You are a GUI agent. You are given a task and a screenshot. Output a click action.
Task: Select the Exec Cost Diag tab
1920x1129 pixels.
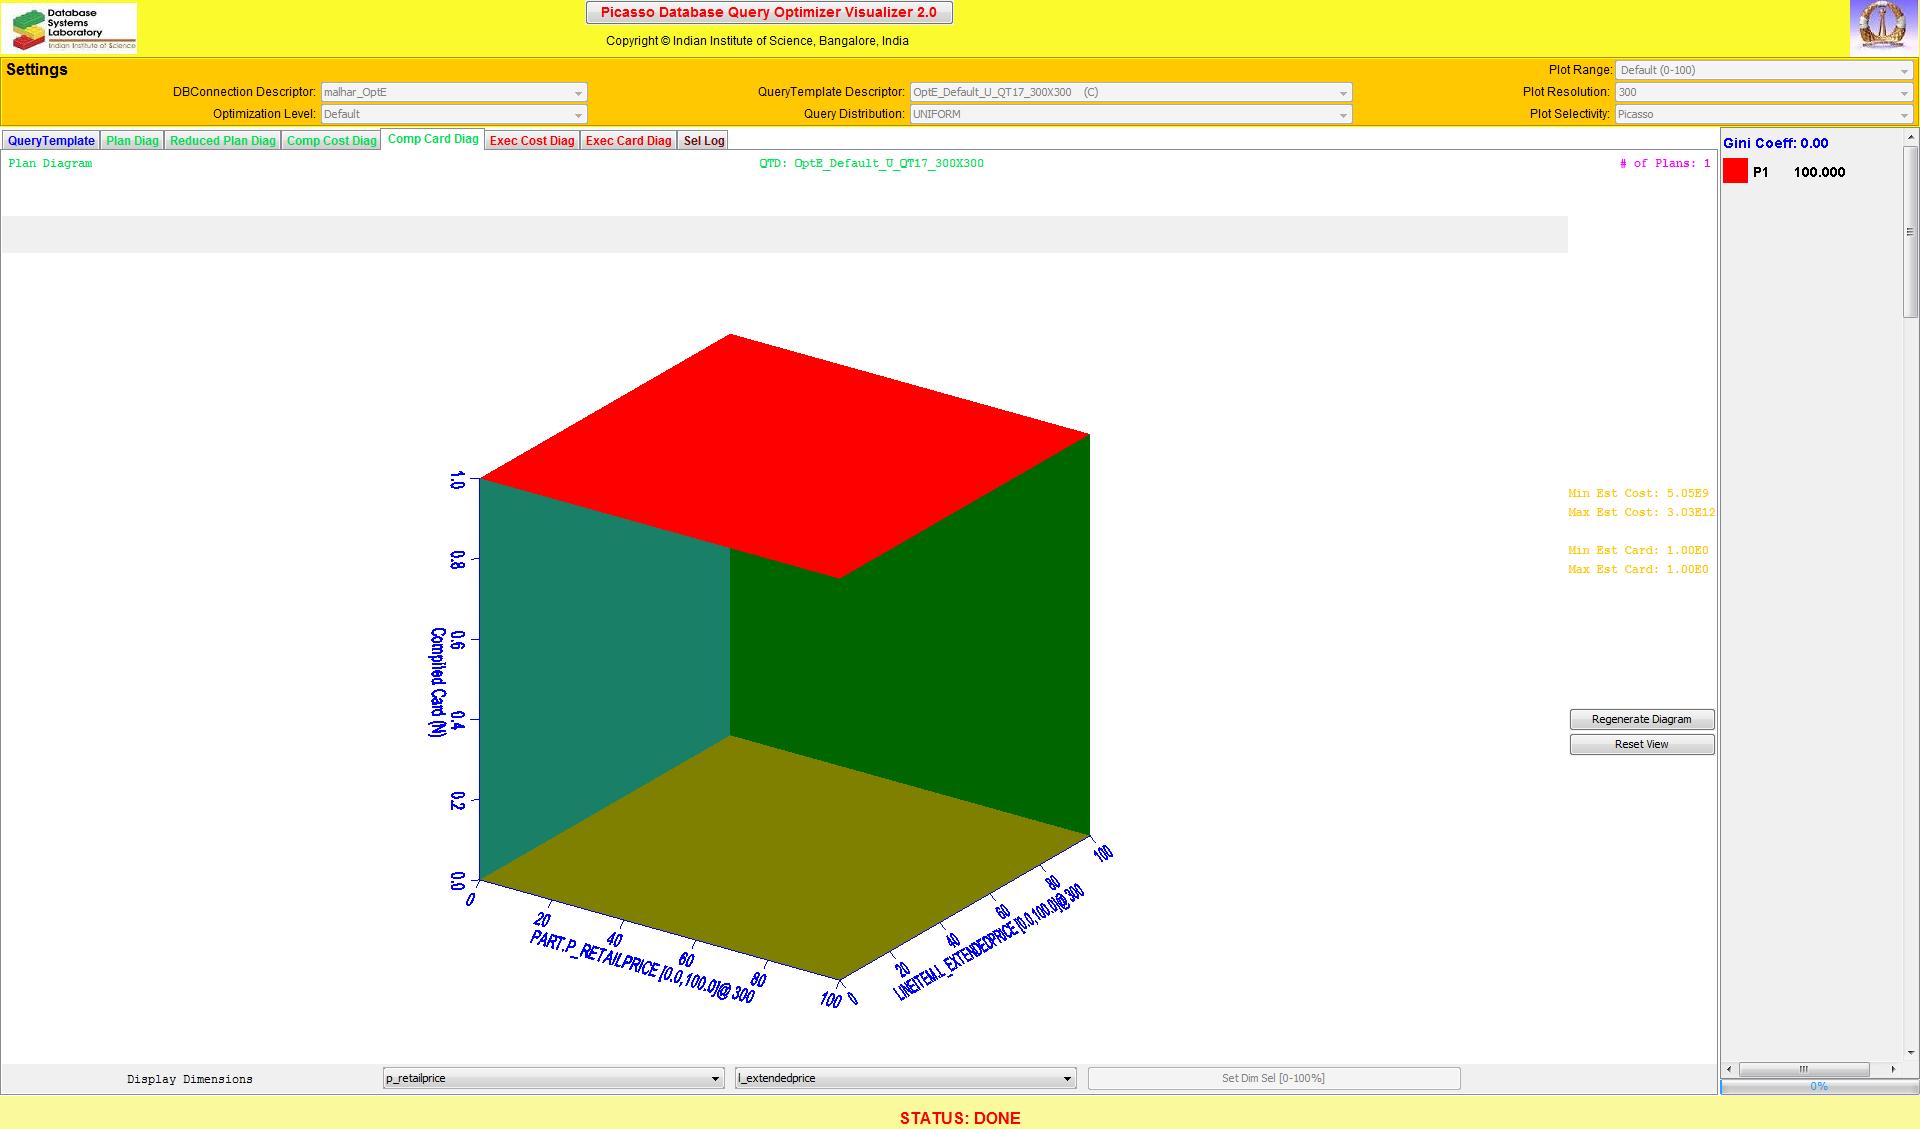click(x=532, y=141)
